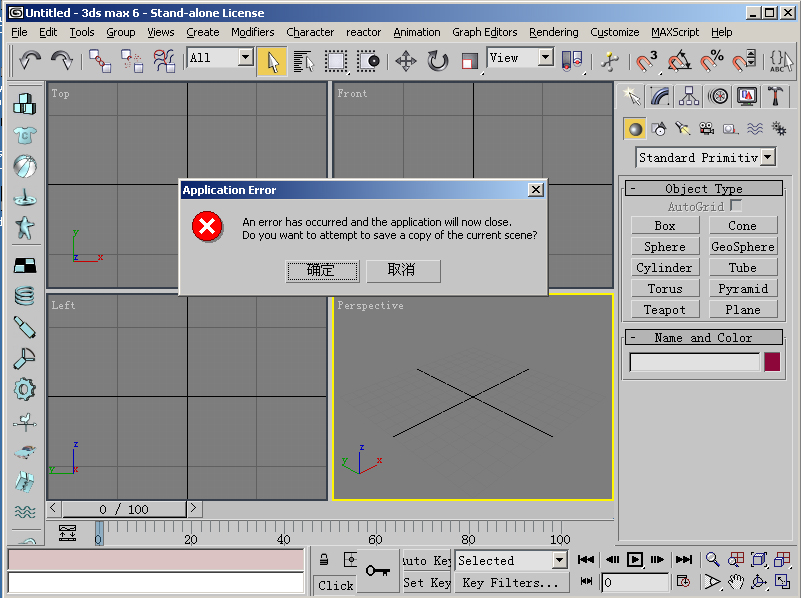Toggle the Percent Snap magnet
The height and width of the screenshot is (598, 801).
[x=711, y=61]
